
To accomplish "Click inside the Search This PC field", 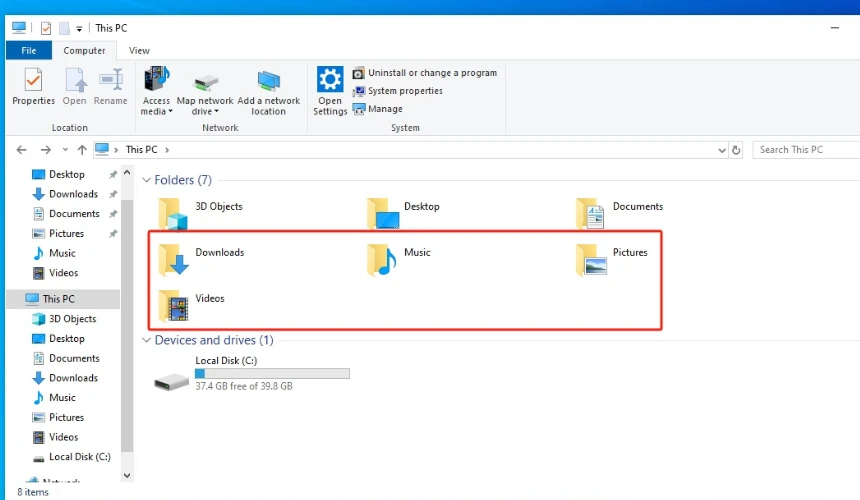I will 805,150.
